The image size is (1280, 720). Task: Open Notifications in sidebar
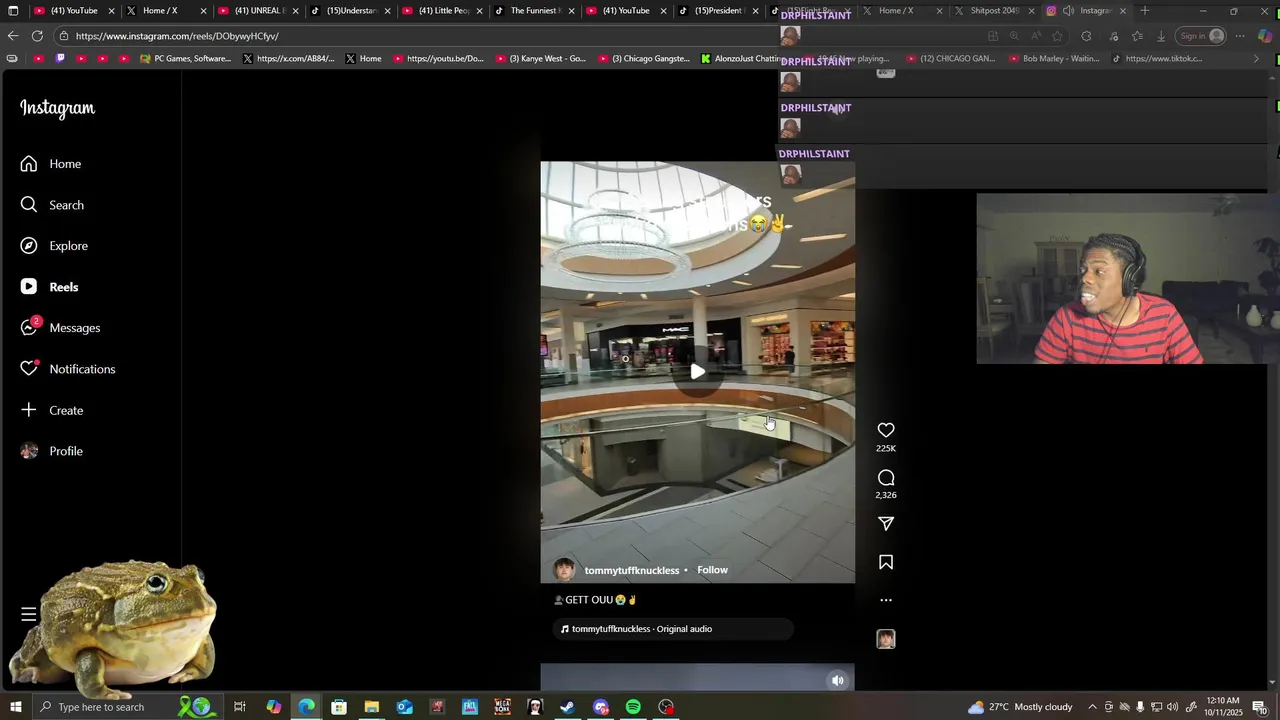[68, 369]
